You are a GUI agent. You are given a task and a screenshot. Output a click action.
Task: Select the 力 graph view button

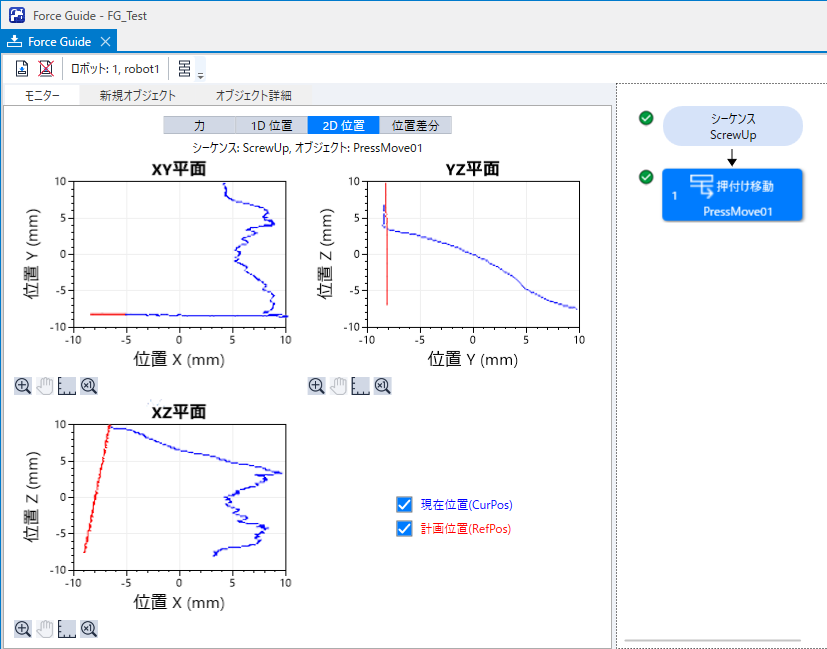[199, 125]
